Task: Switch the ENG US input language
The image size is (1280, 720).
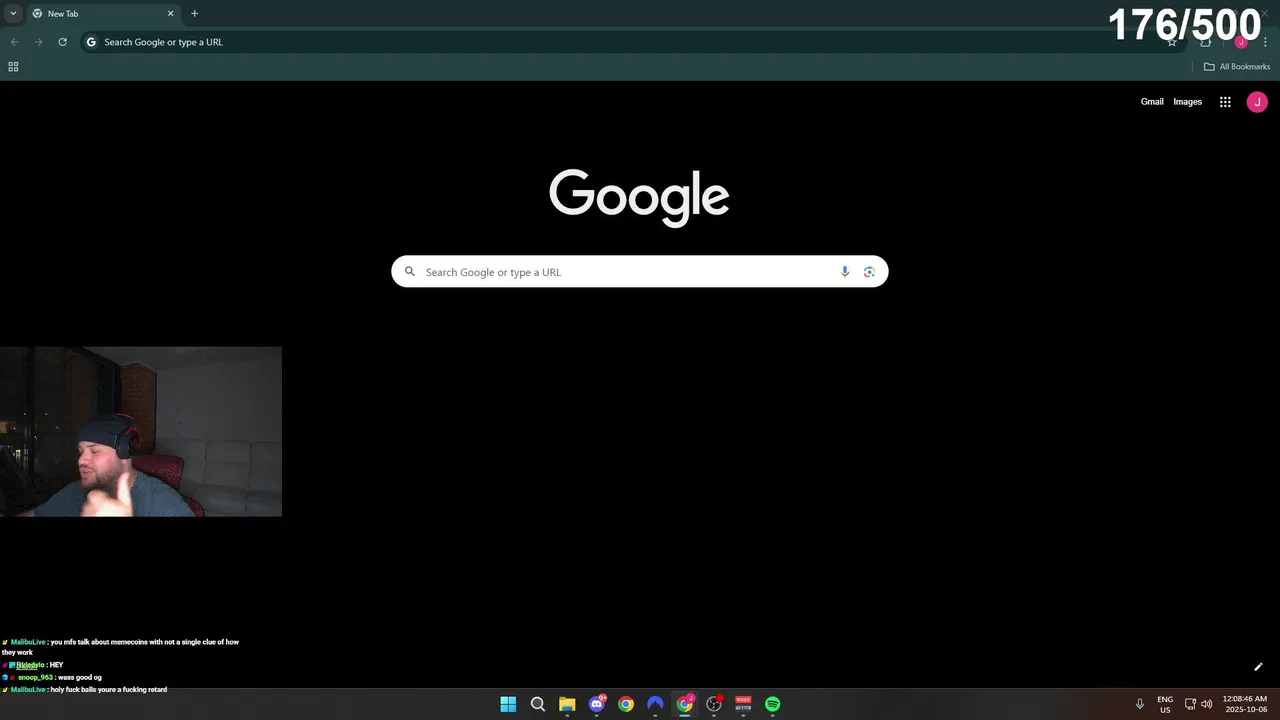Action: [1165, 704]
